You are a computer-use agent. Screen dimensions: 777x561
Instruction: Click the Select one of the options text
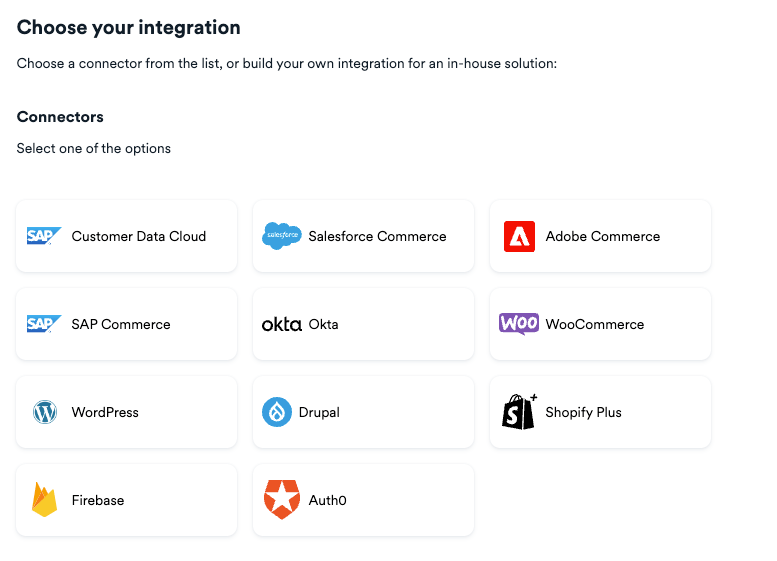click(94, 148)
